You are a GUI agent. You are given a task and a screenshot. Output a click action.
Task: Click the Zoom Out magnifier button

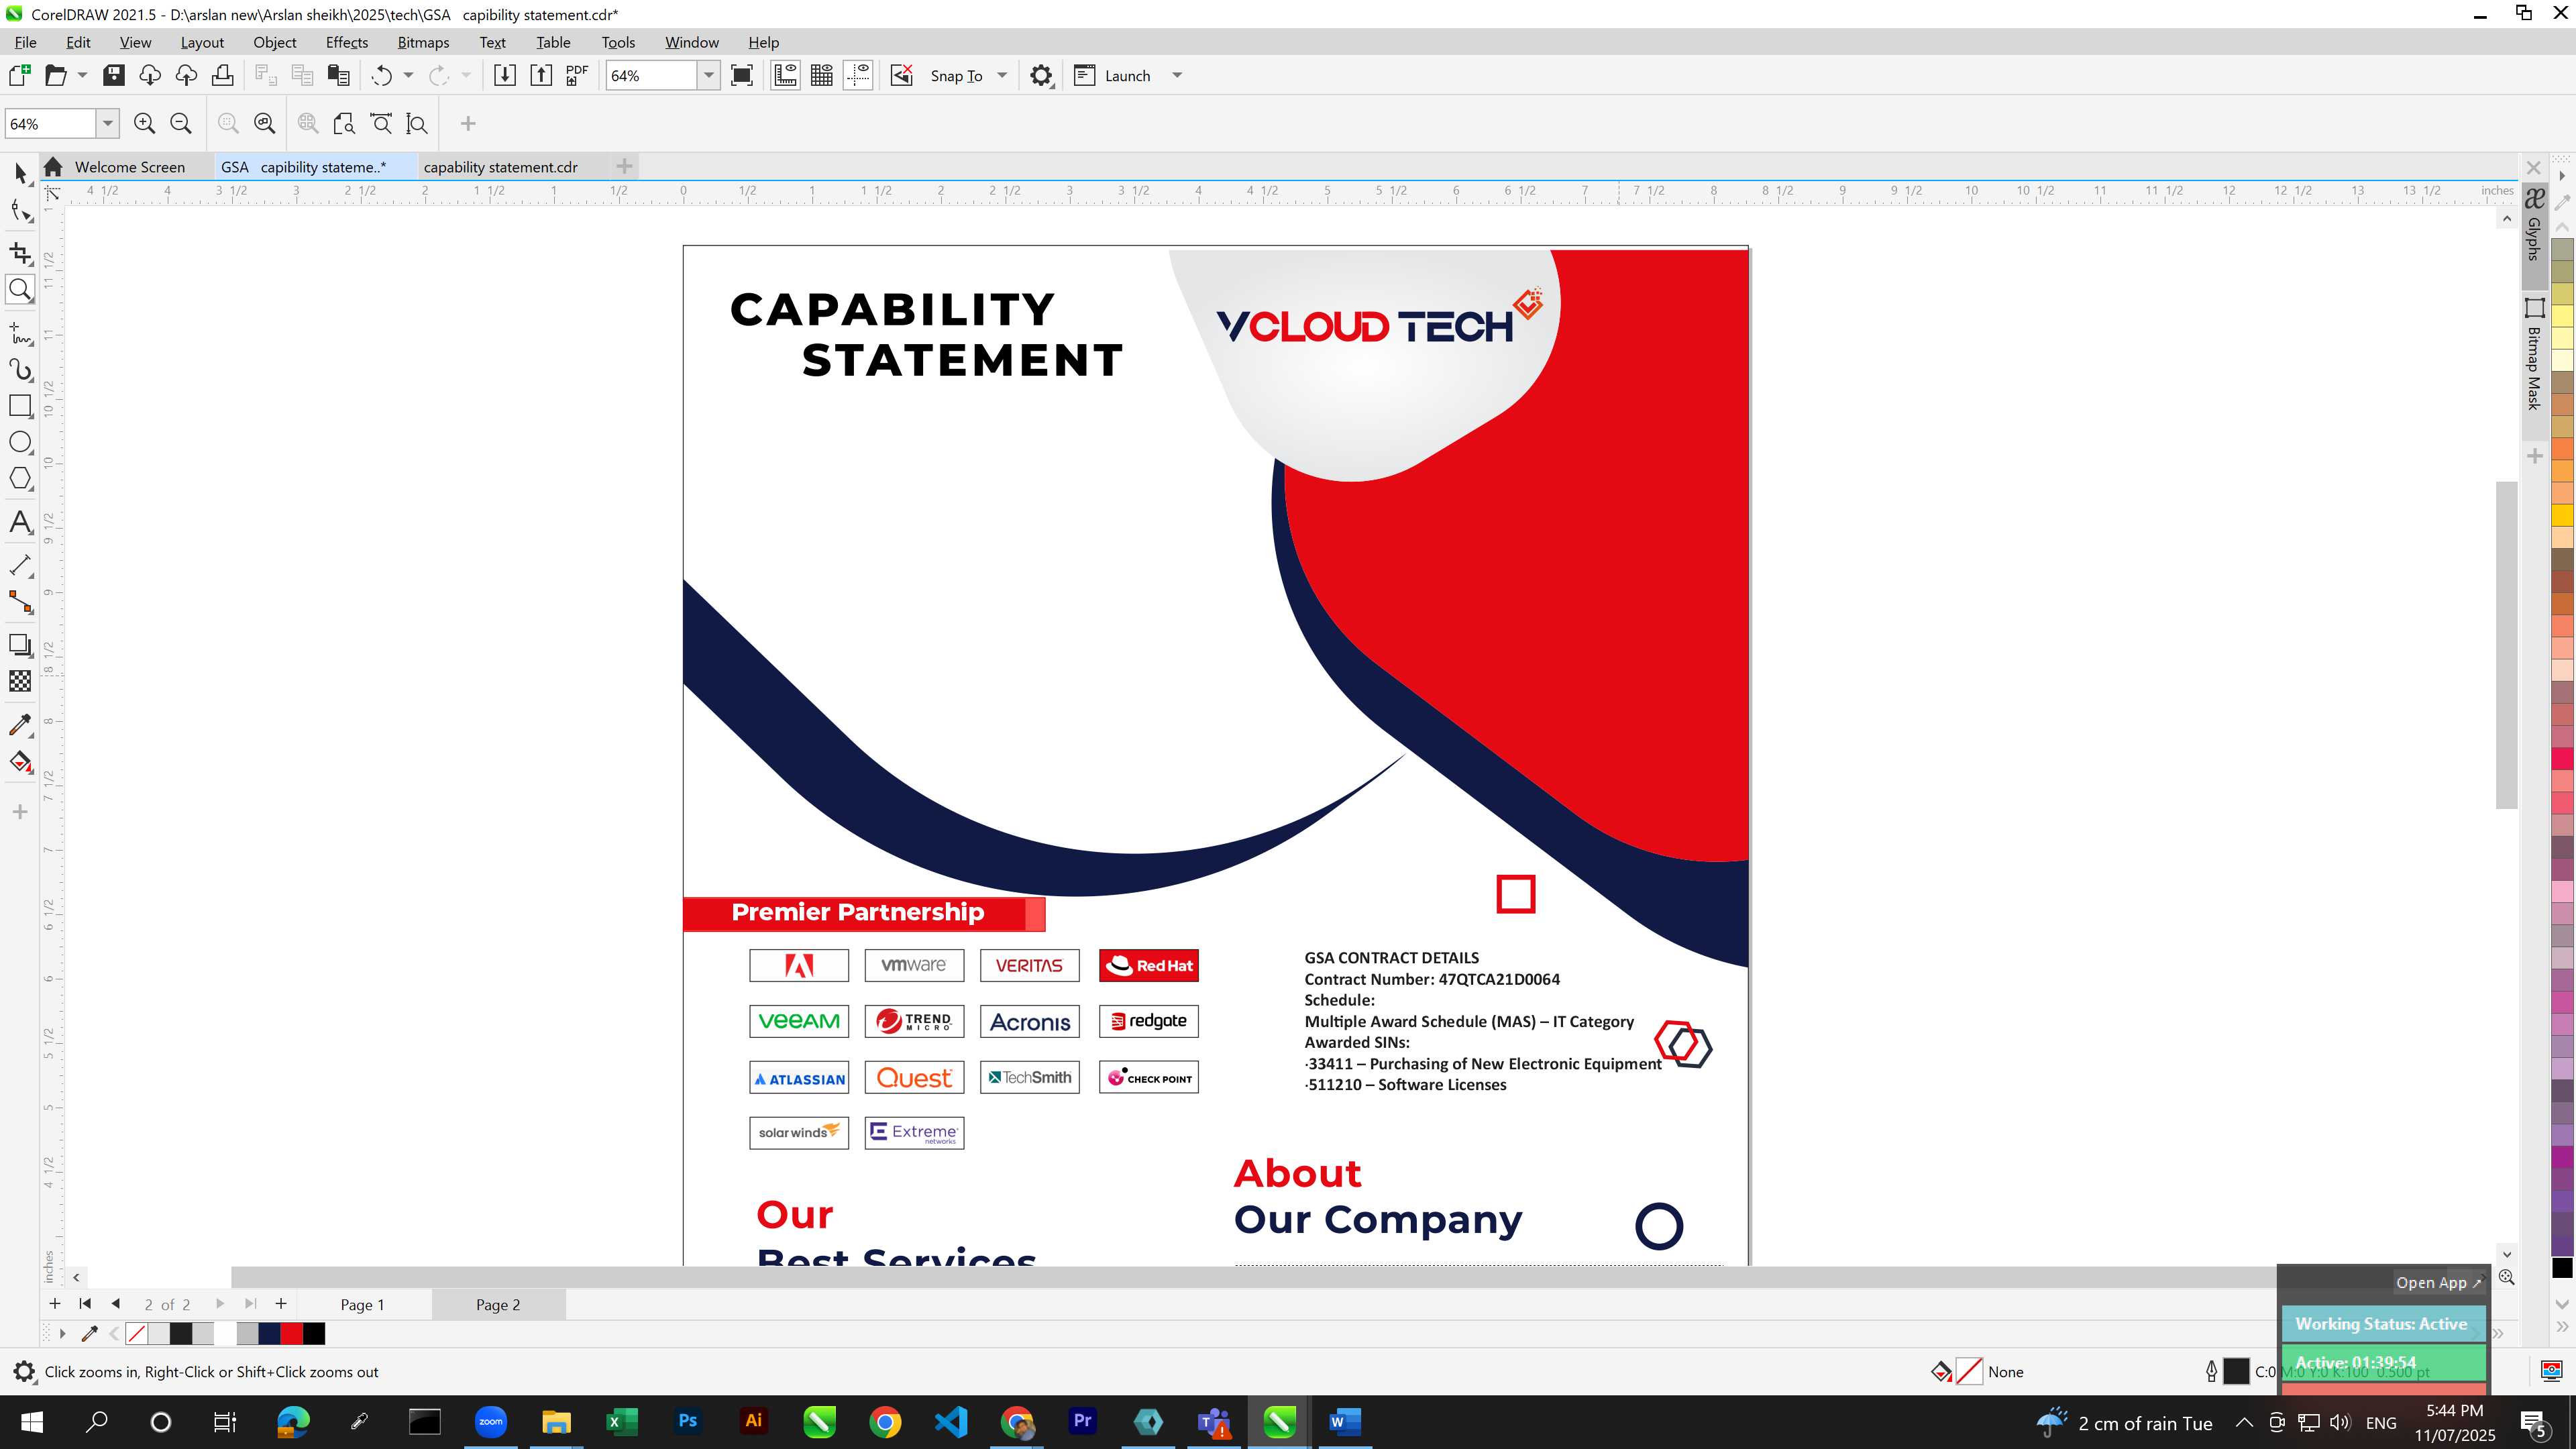point(181,124)
